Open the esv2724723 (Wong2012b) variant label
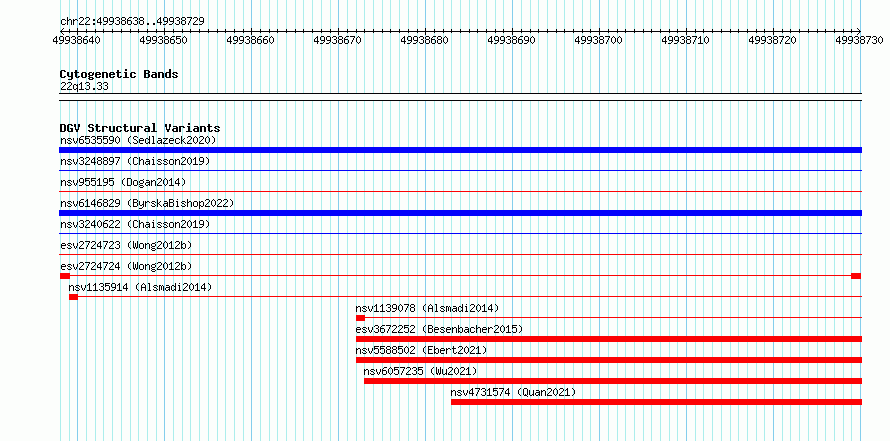 [126, 245]
